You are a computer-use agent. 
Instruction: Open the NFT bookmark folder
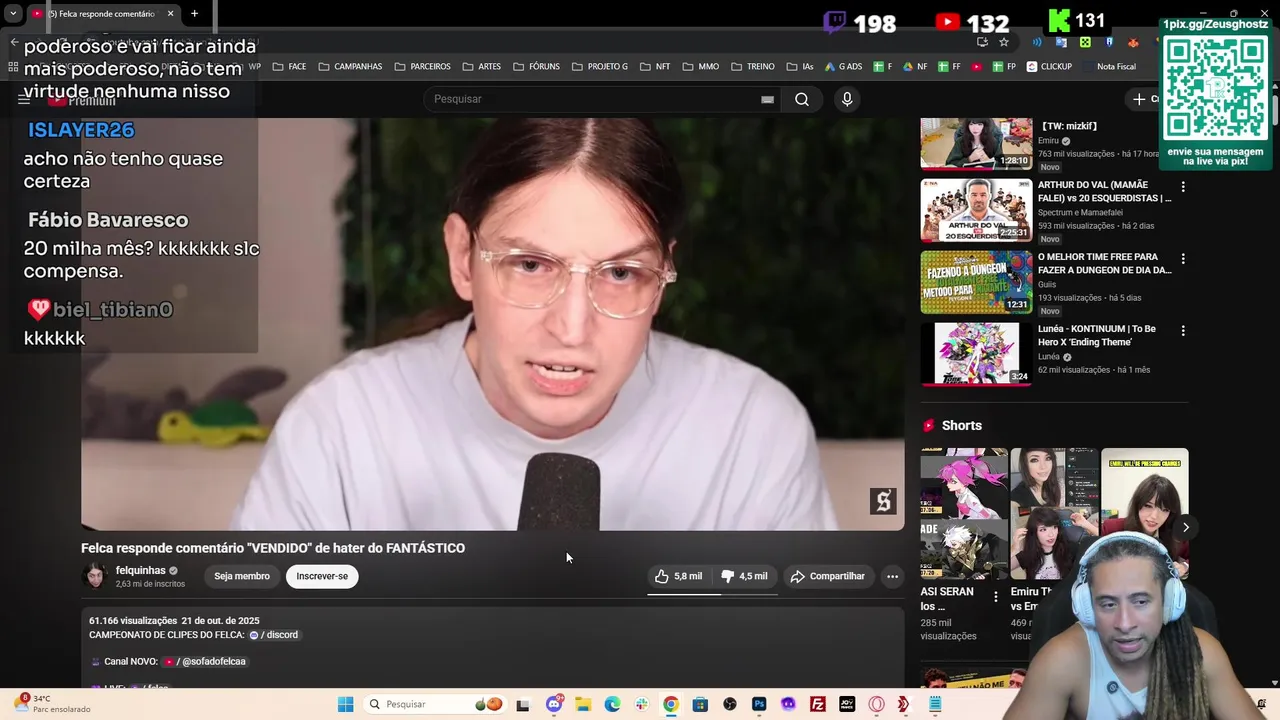654,67
